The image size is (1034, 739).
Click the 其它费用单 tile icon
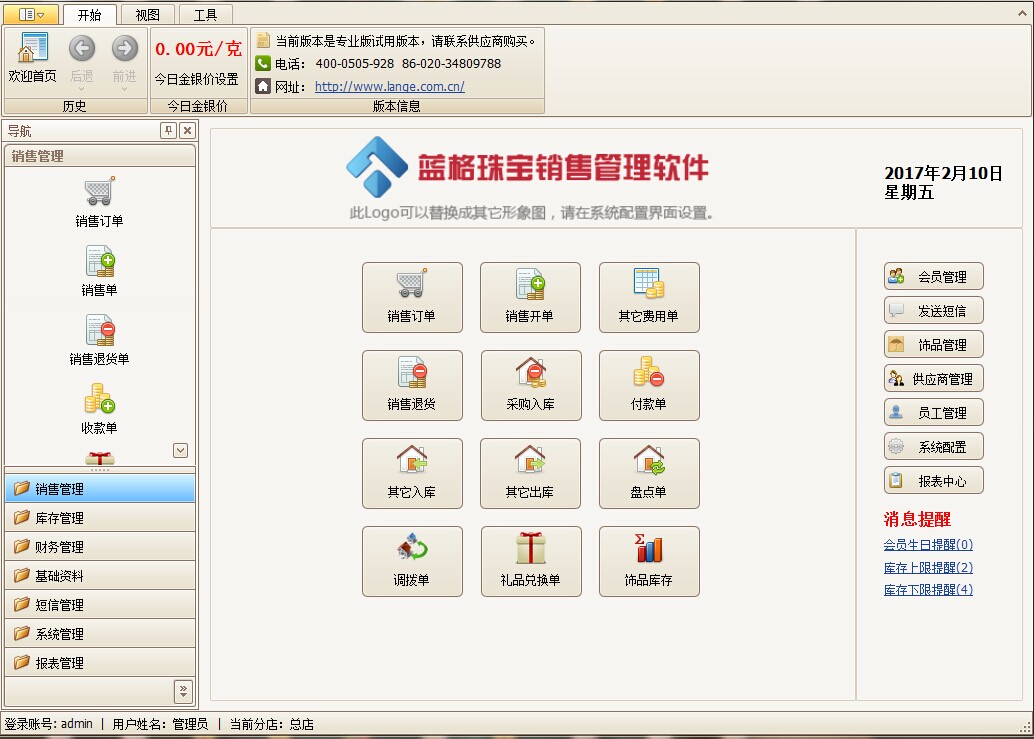(648, 284)
